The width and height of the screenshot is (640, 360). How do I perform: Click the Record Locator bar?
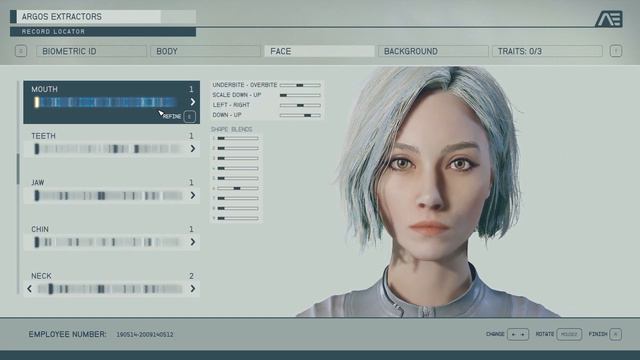103,32
